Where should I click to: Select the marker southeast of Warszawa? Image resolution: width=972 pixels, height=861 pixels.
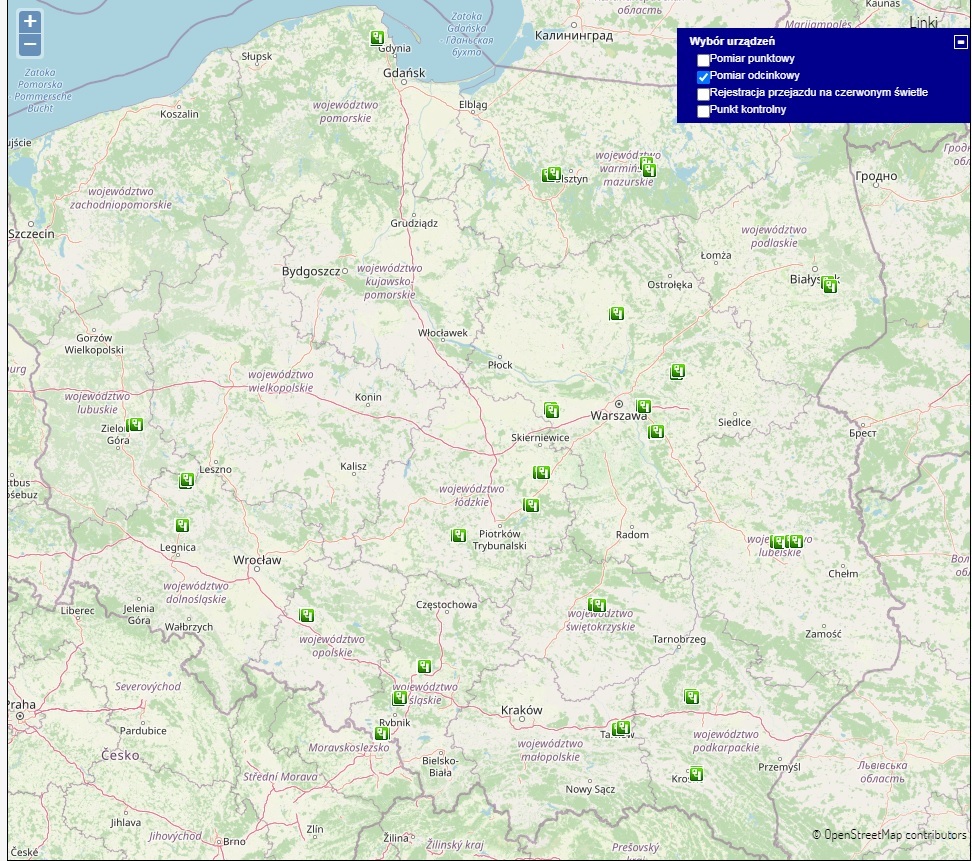(x=656, y=431)
